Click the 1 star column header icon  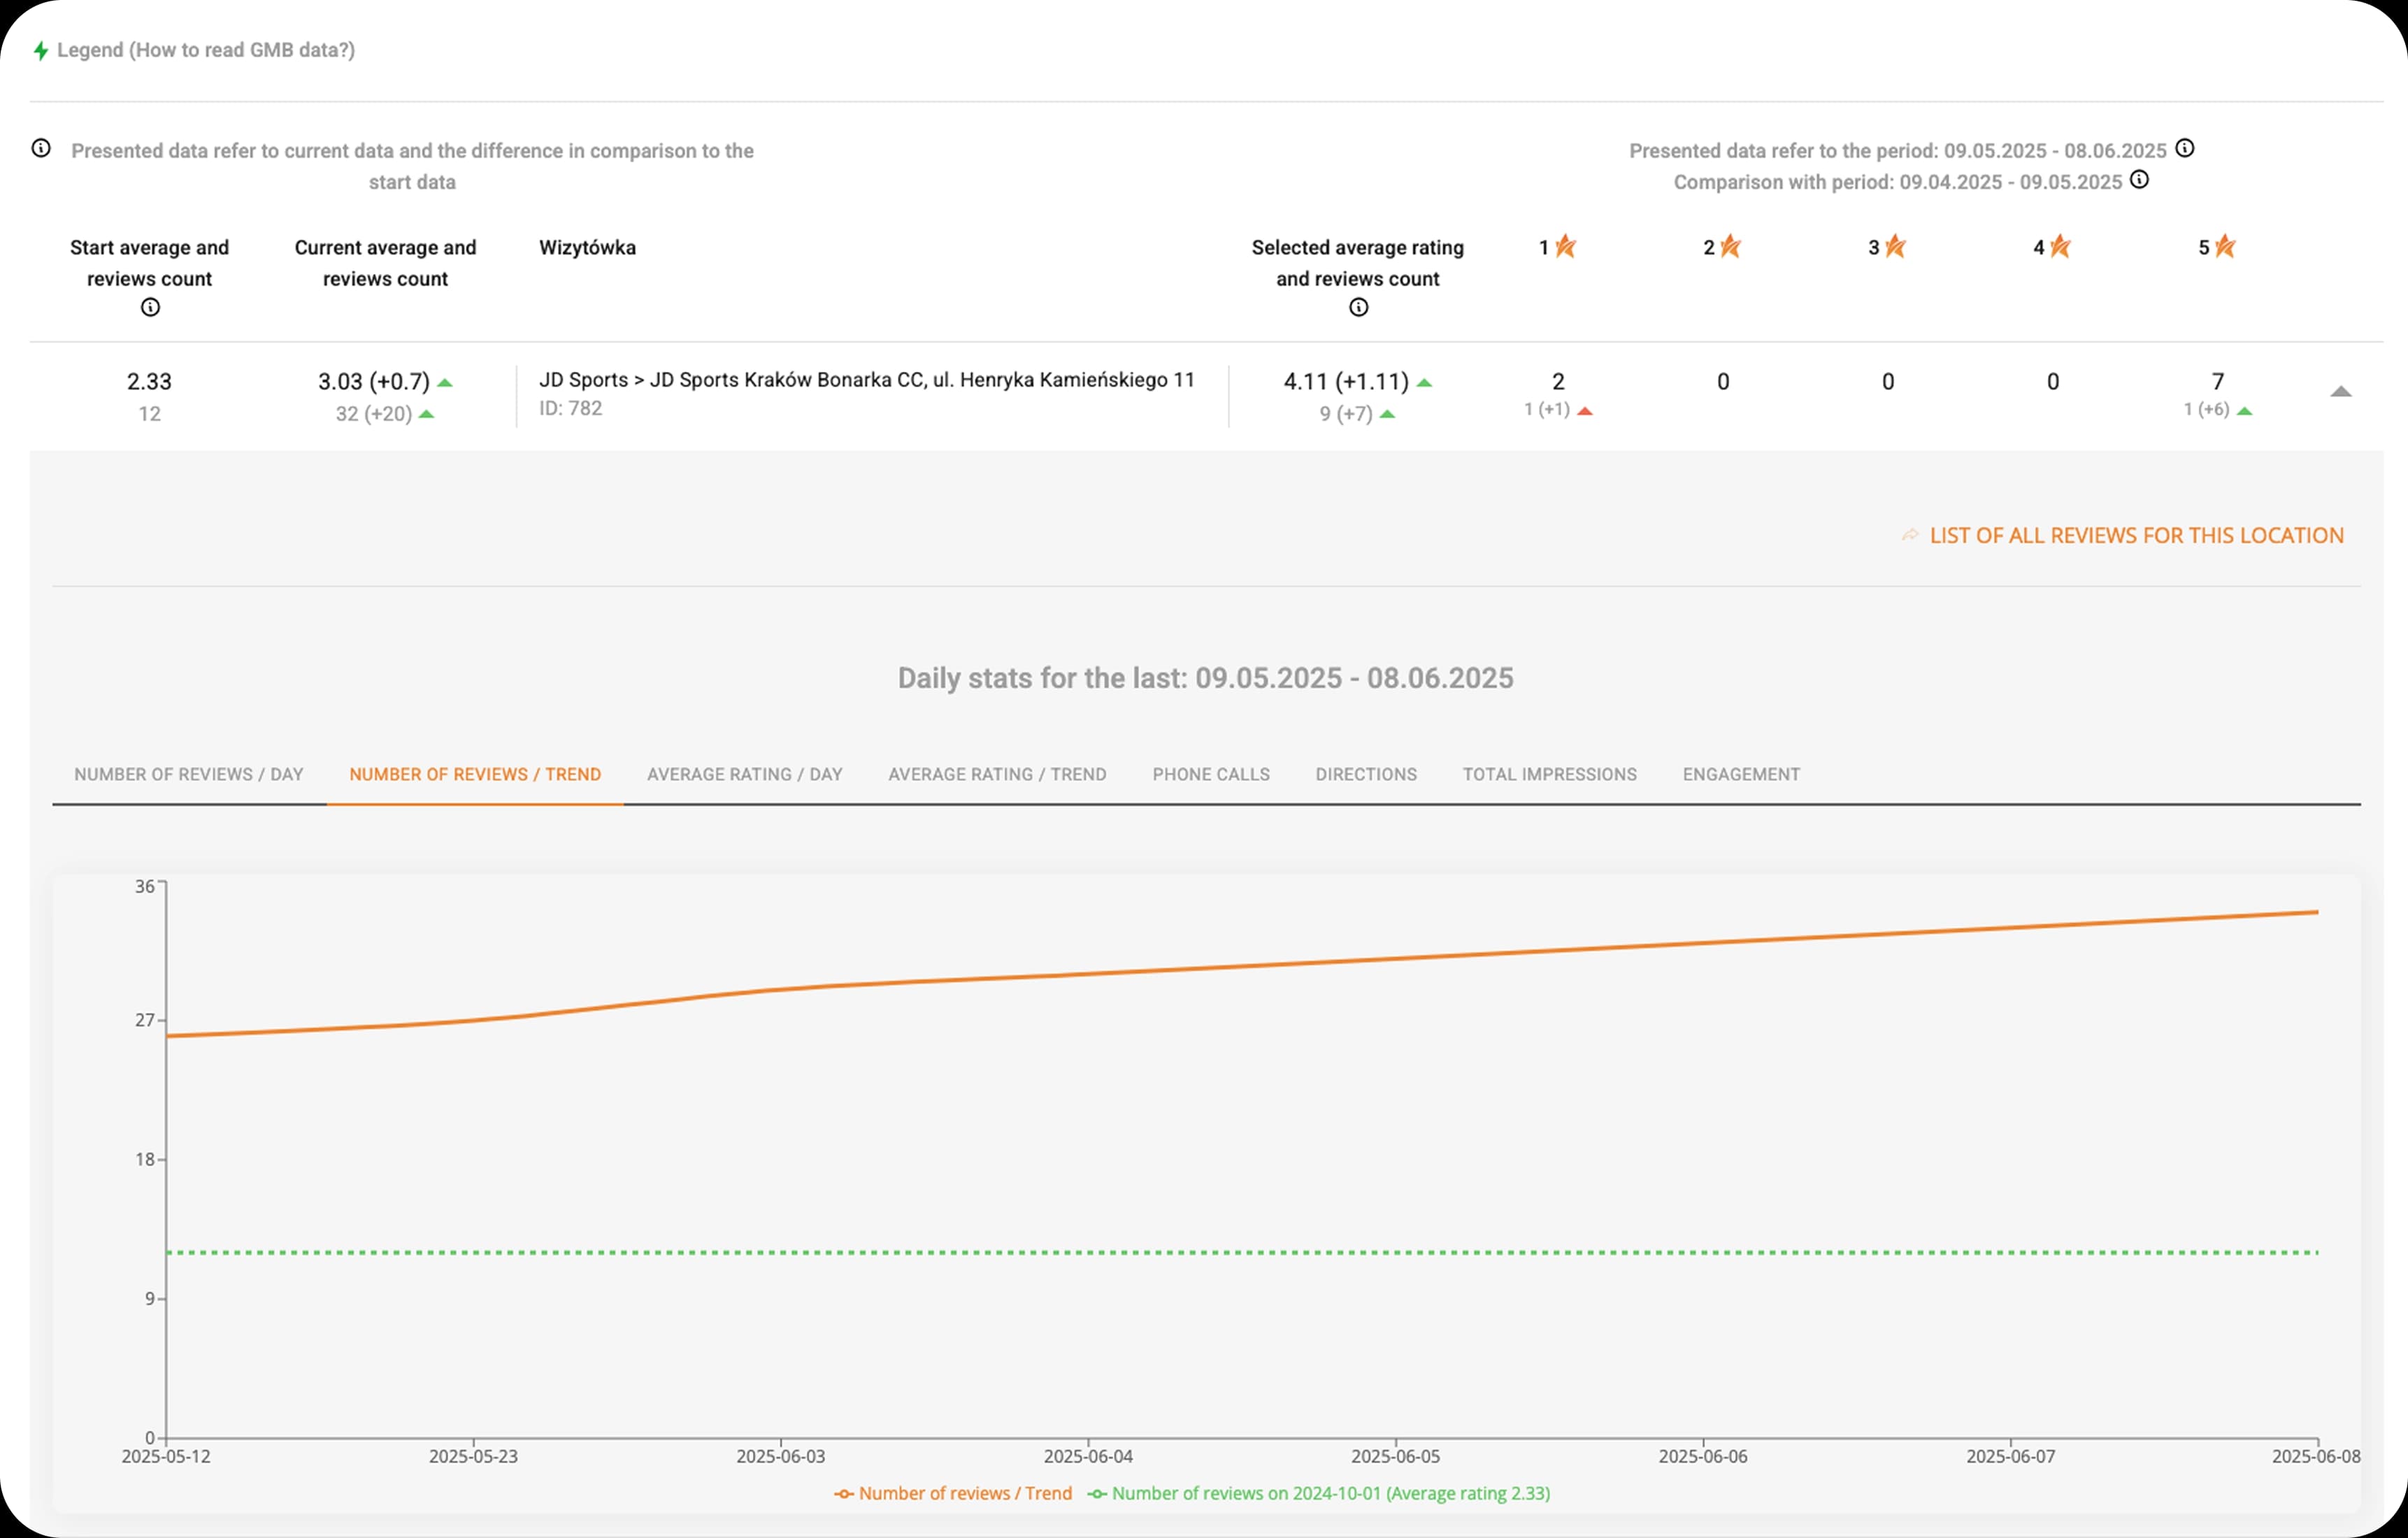click(x=1566, y=246)
